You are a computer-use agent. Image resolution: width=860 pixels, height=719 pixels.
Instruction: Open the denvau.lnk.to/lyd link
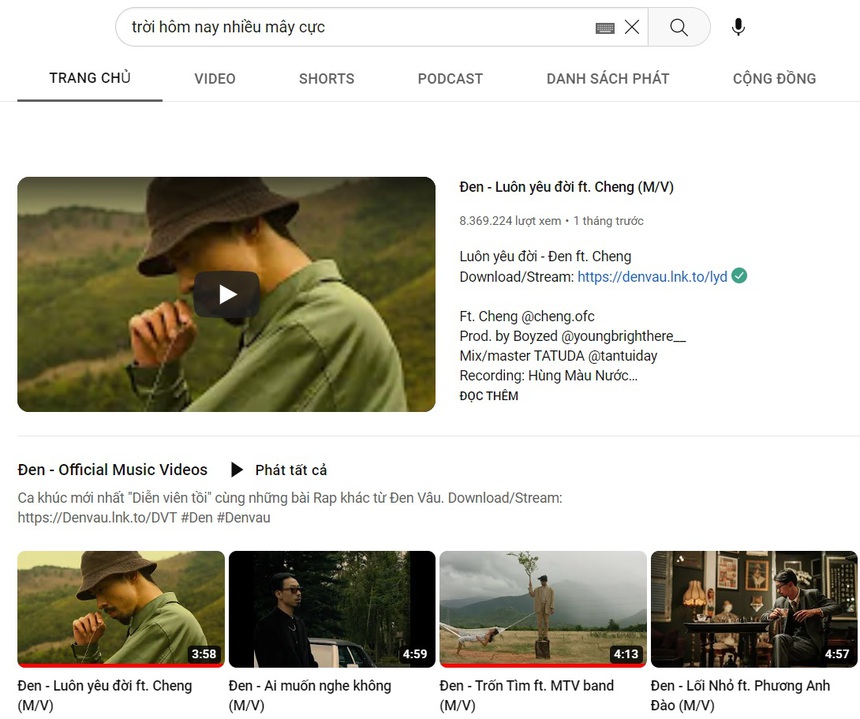tap(652, 277)
